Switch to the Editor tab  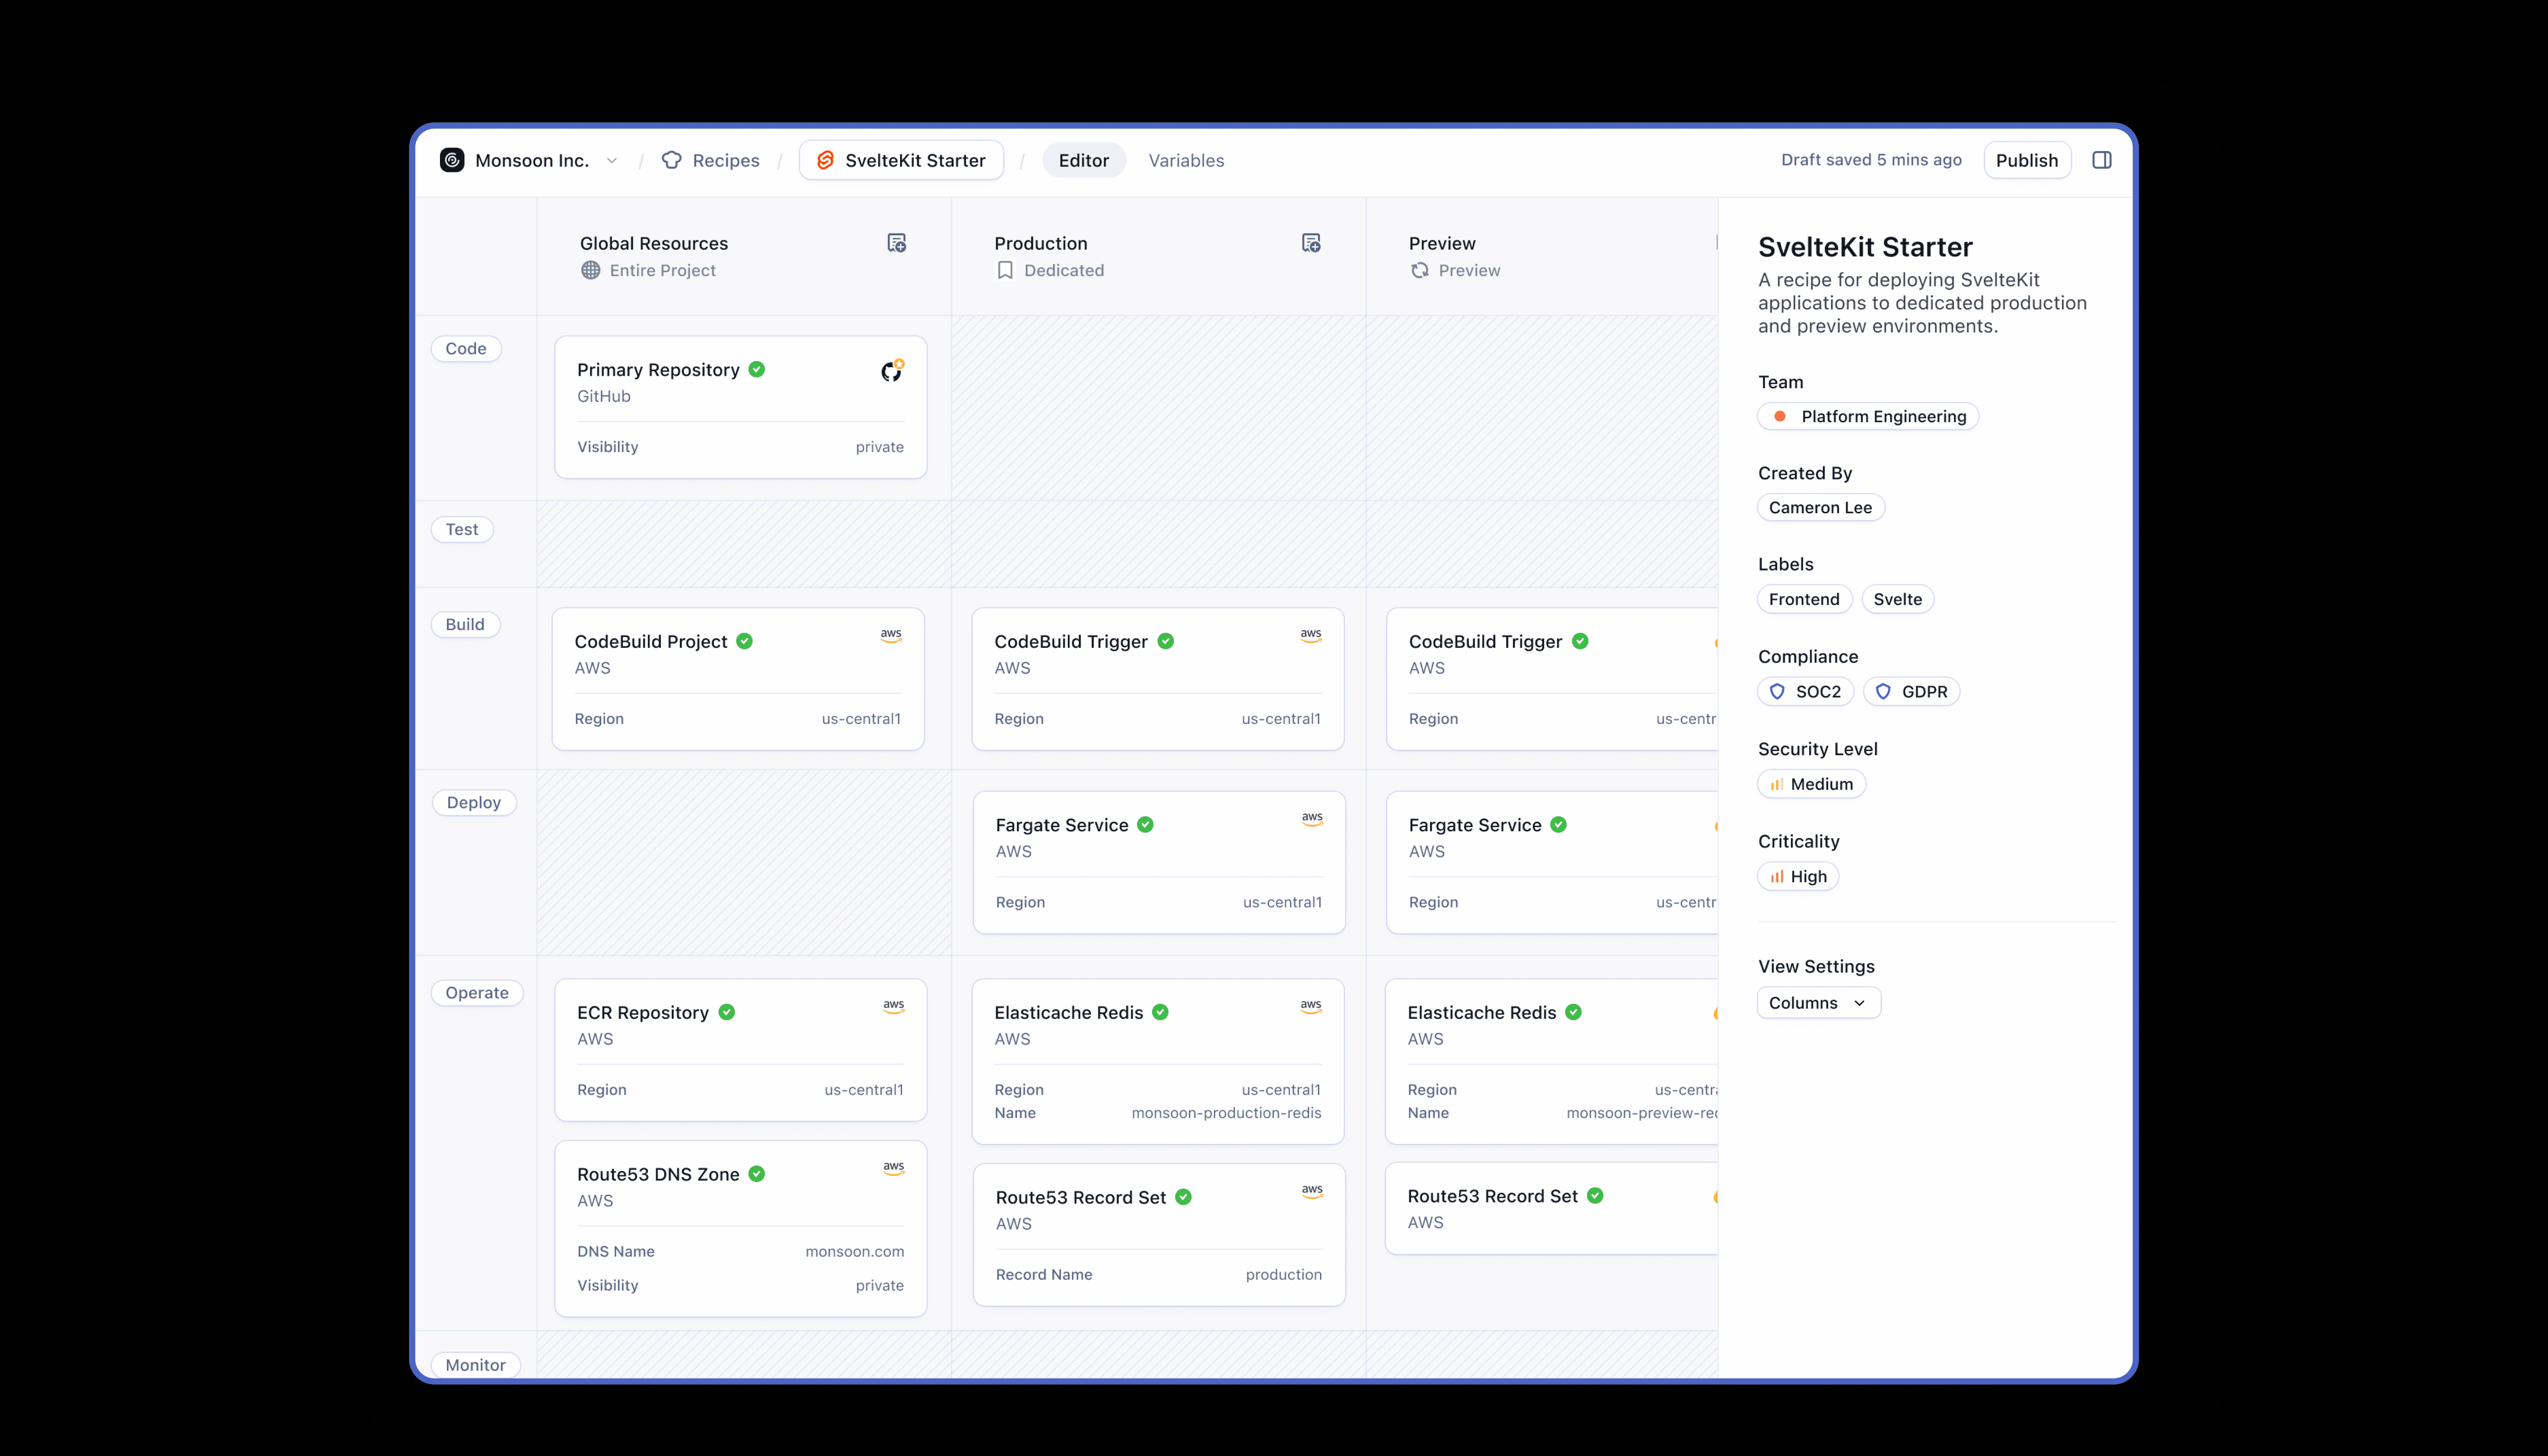pyautogui.click(x=1084, y=160)
